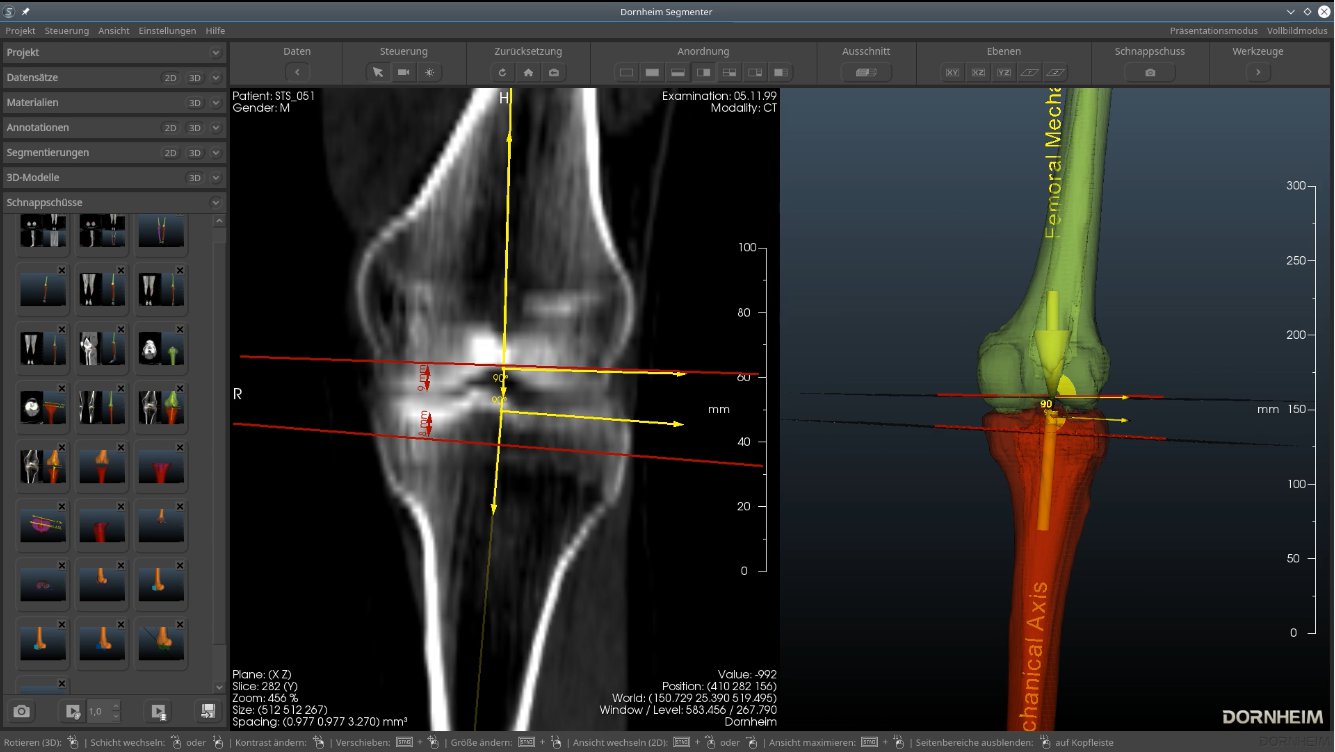Screen dimensions: 1335x752
Task: Open the Steuerung menu in the menu bar
Action: pos(67,31)
